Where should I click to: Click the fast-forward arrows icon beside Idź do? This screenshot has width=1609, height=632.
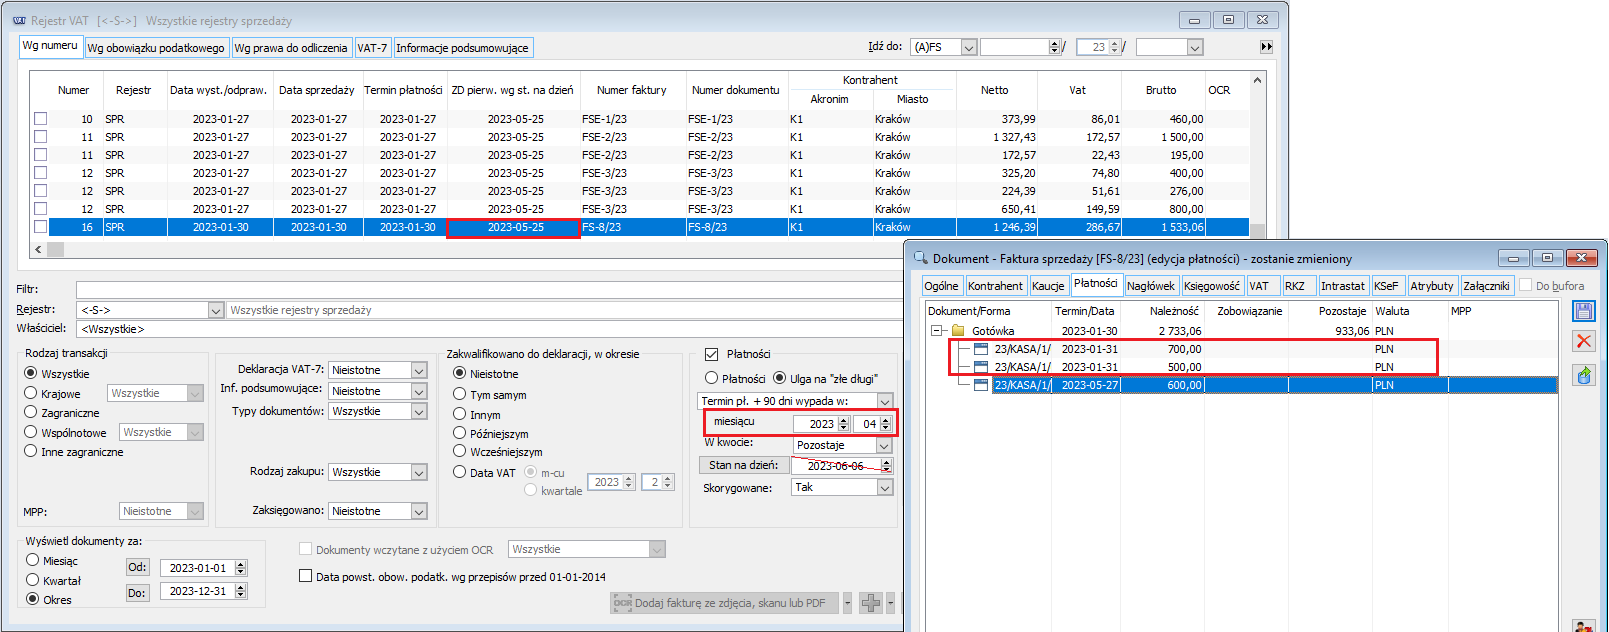click(x=1266, y=47)
